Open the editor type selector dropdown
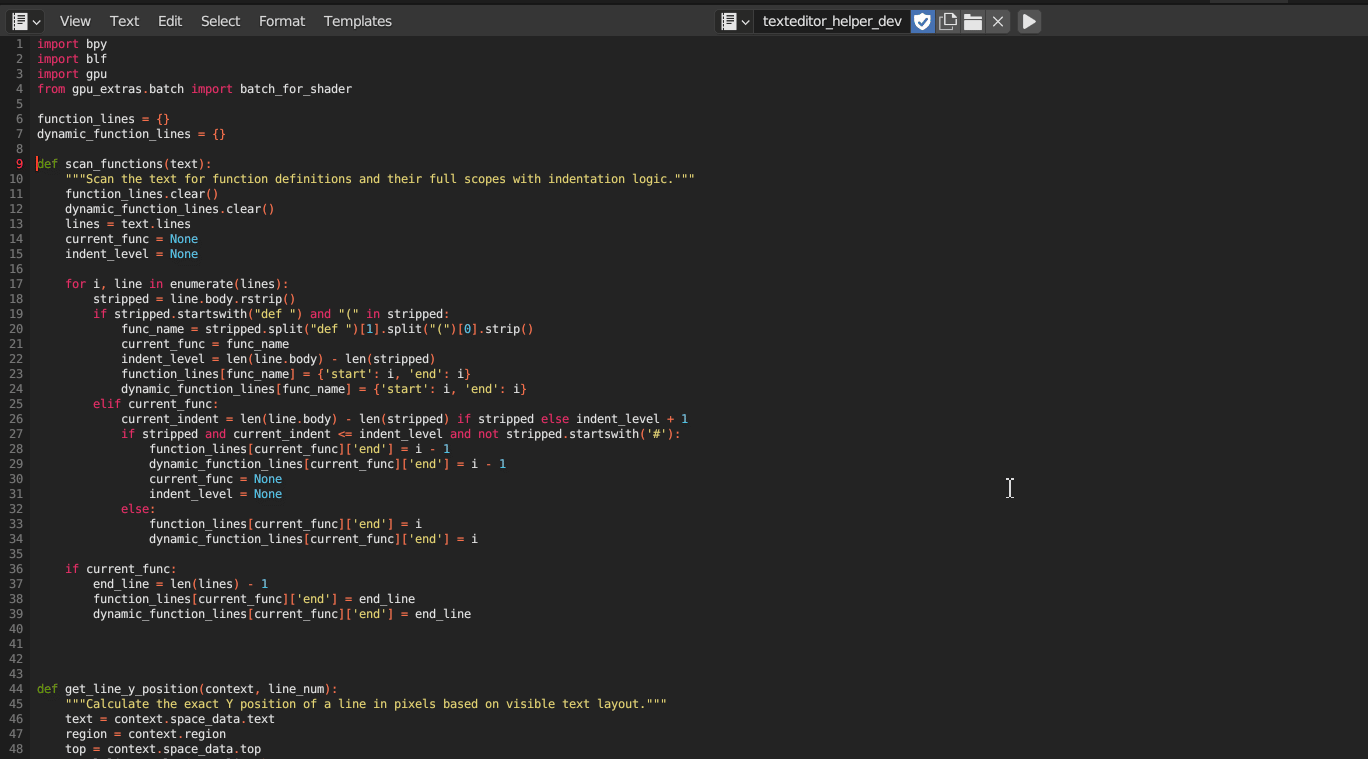1368x759 pixels. point(26,21)
